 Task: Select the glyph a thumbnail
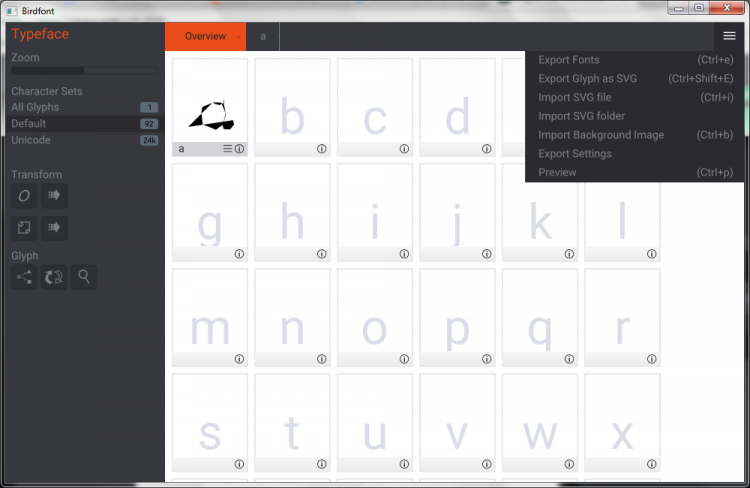210,107
